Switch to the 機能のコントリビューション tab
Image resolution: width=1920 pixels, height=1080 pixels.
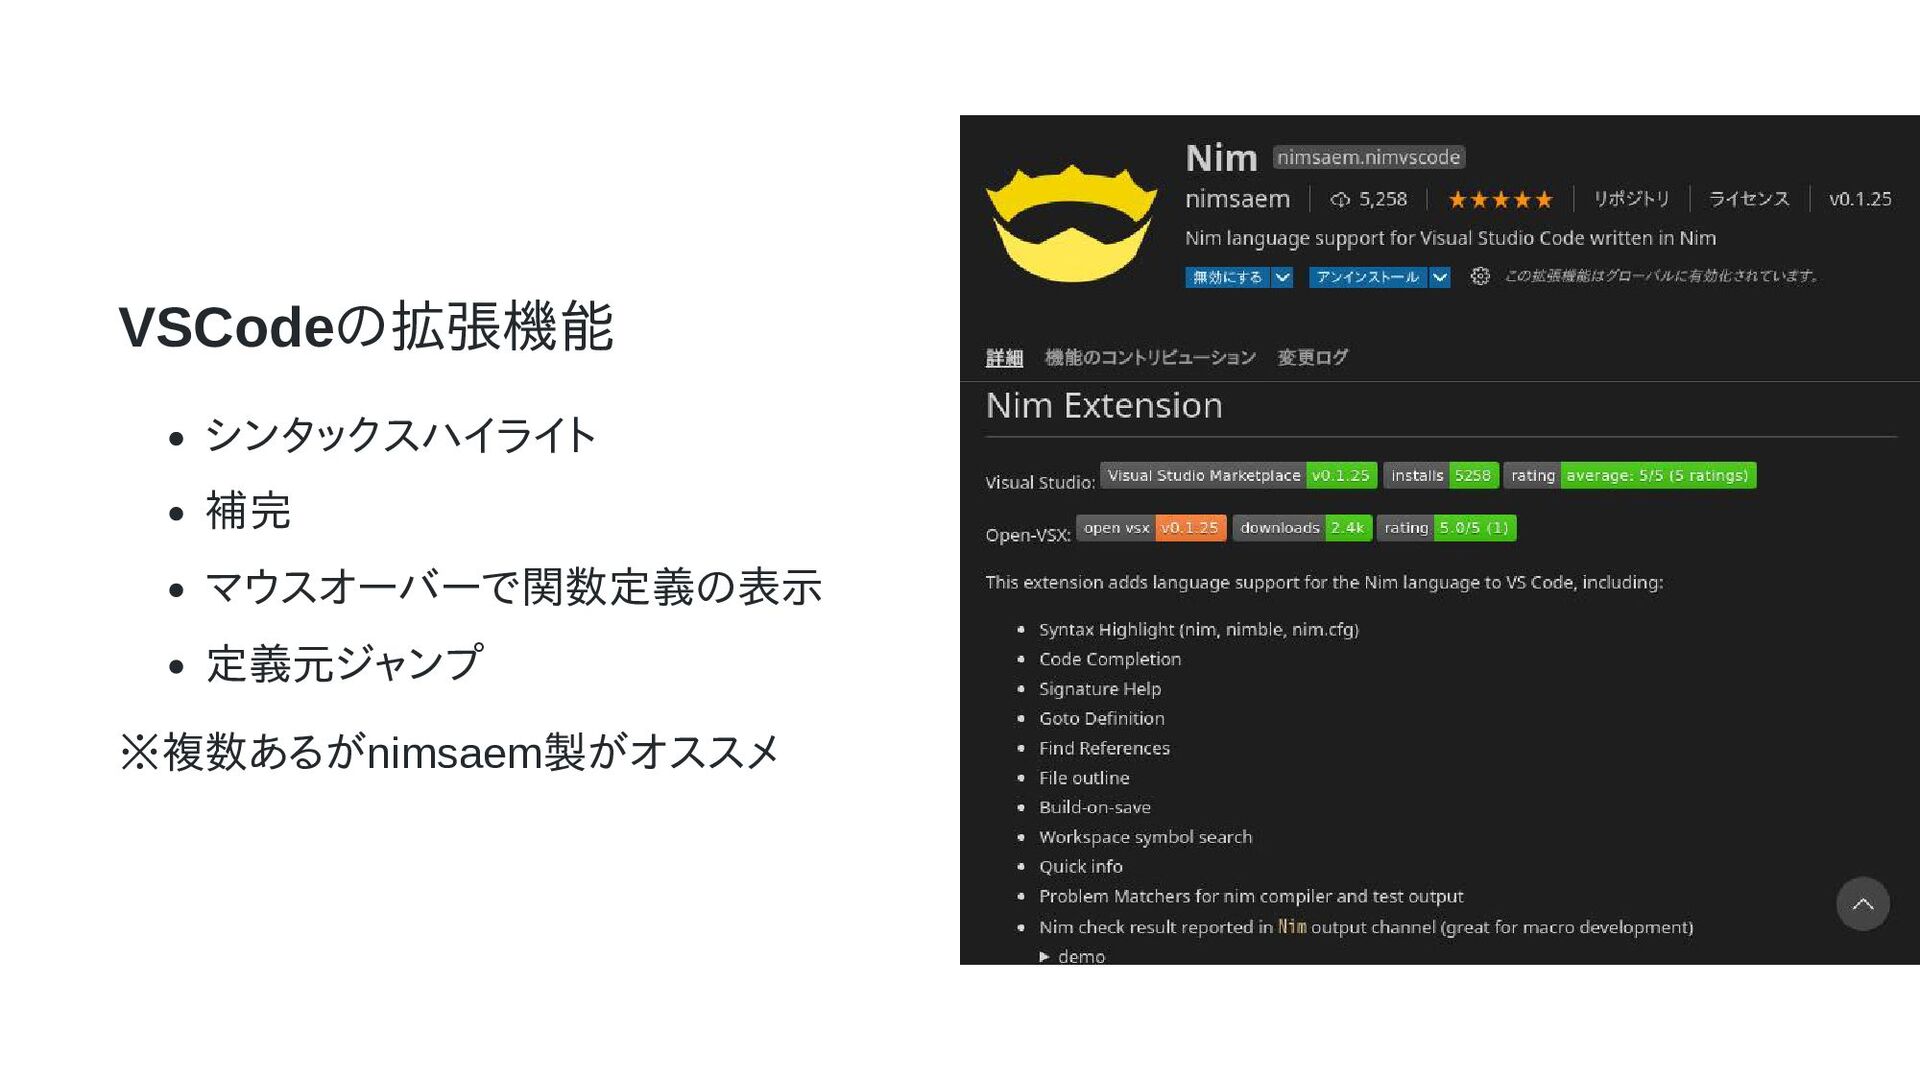[1150, 357]
